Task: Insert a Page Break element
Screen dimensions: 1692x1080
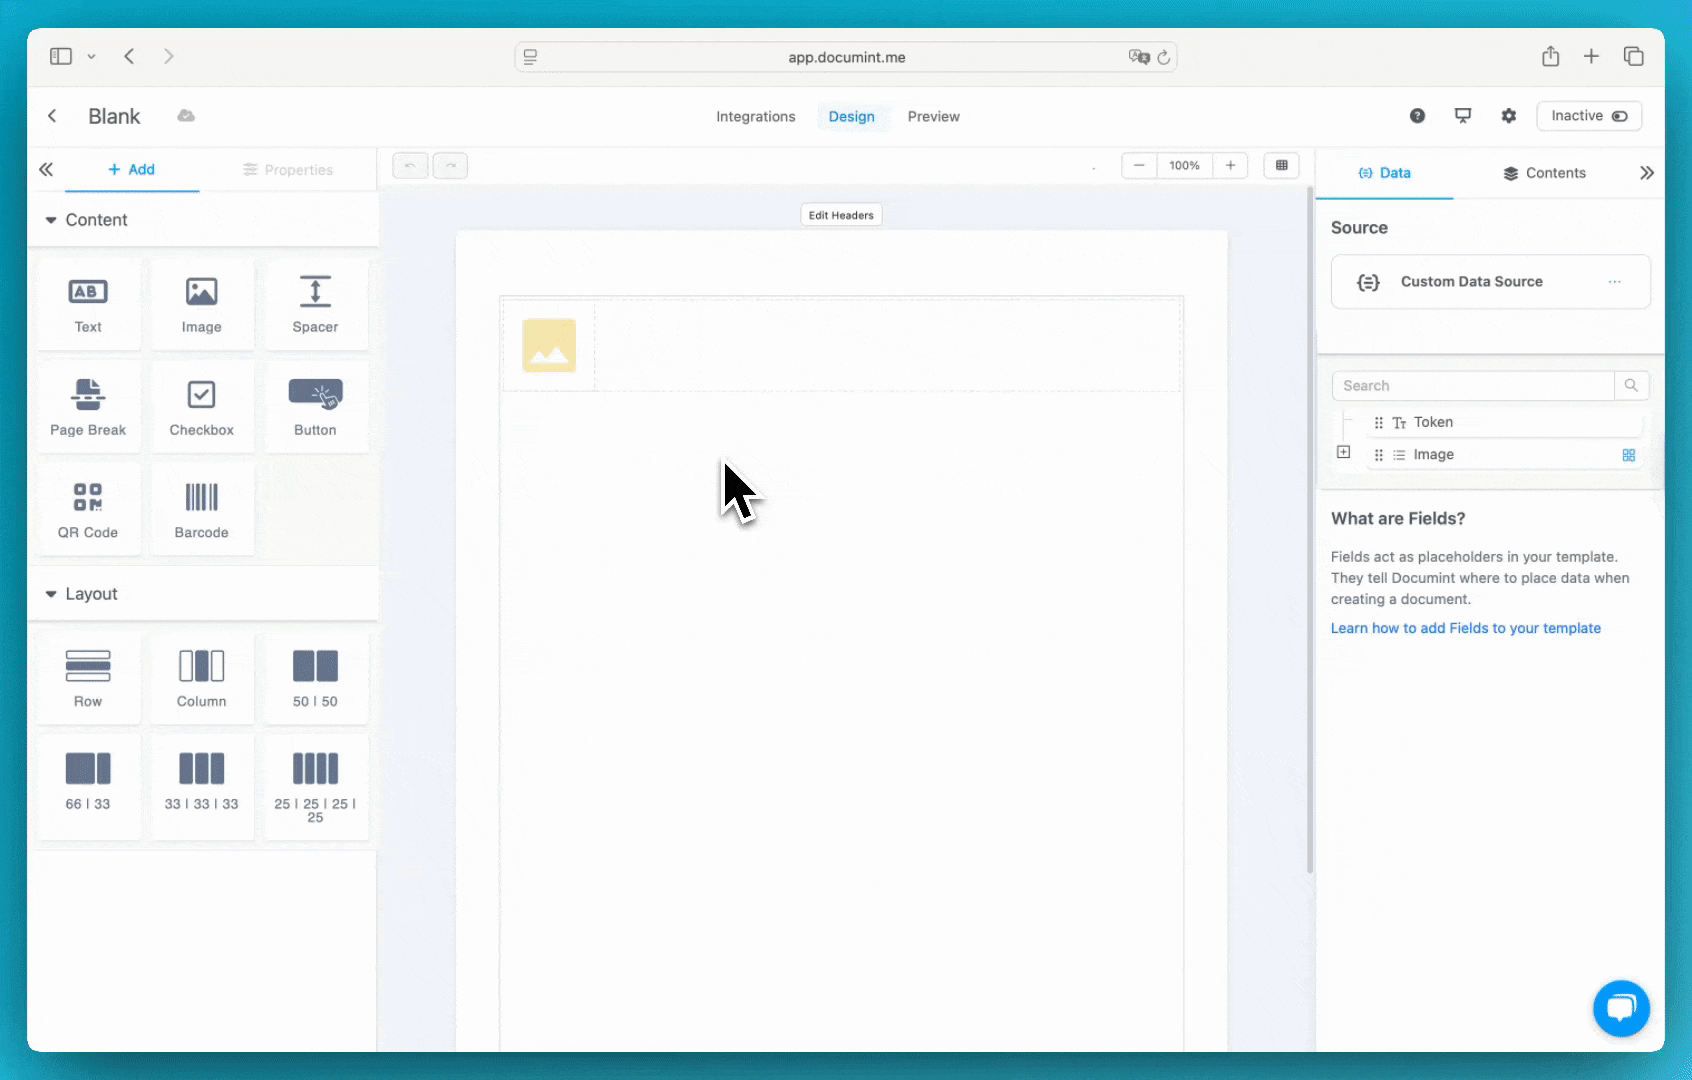Action: click(x=88, y=408)
